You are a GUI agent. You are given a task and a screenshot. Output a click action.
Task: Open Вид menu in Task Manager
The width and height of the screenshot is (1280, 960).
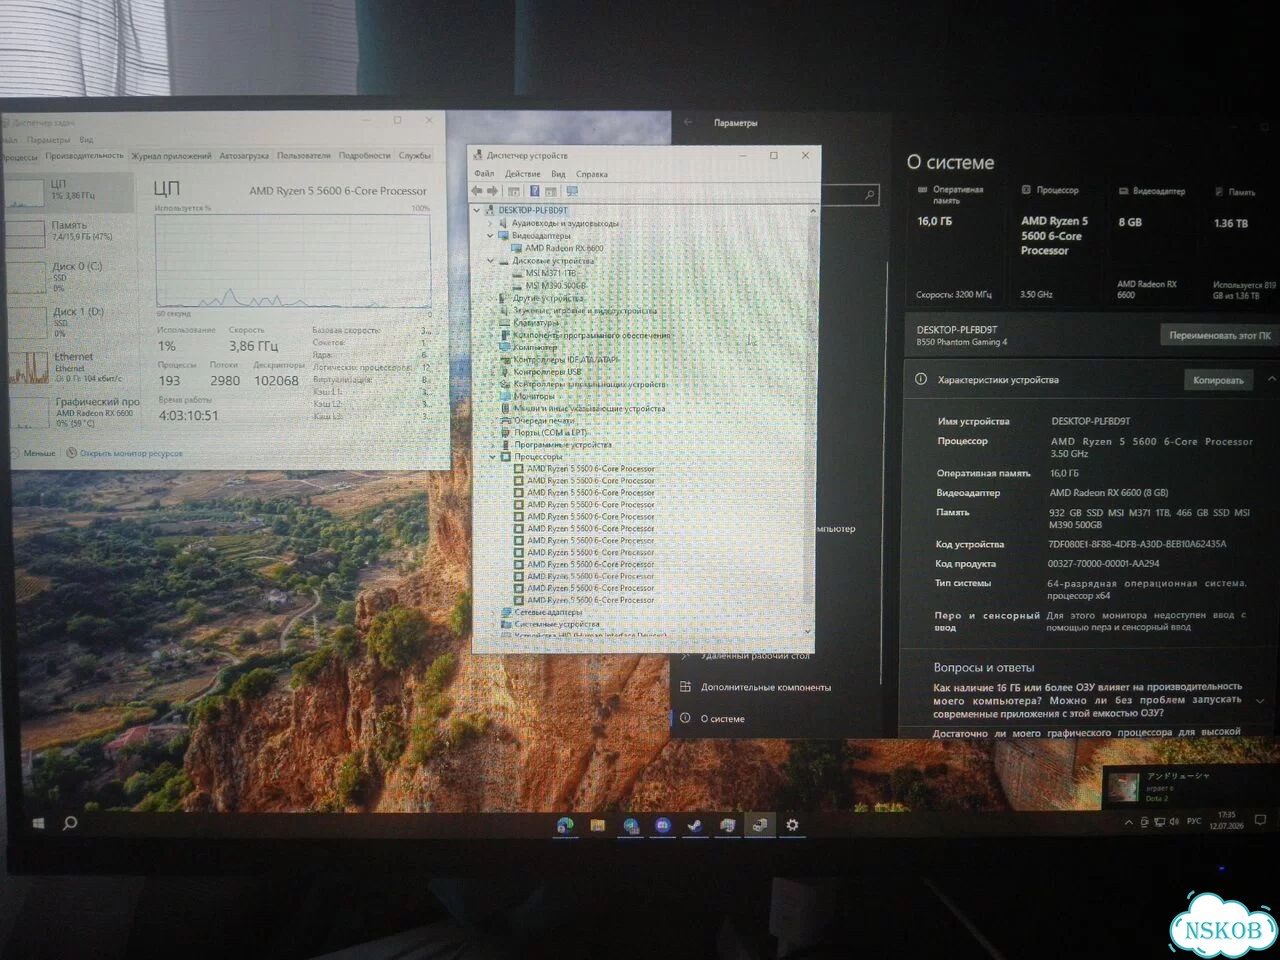tap(87, 140)
